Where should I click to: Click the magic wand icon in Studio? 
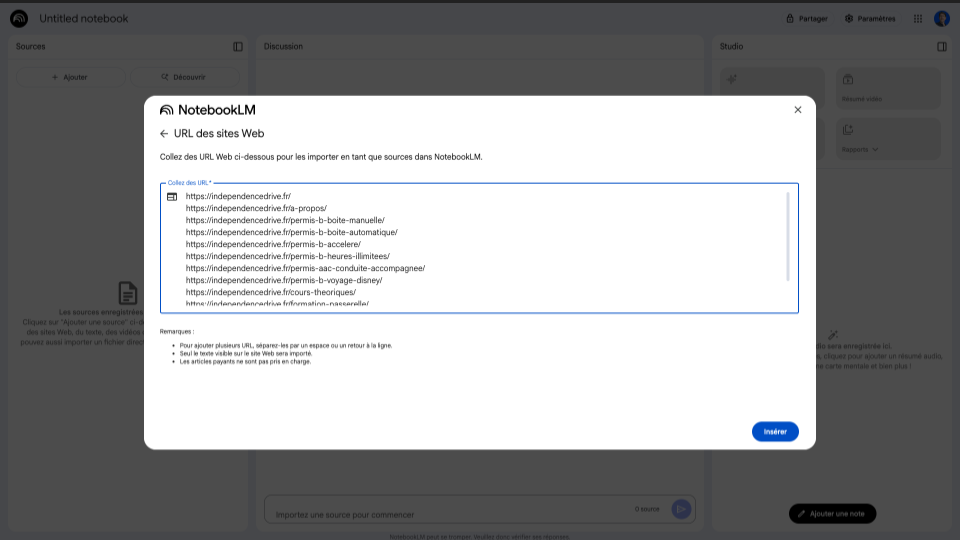pyautogui.click(x=833, y=335)
